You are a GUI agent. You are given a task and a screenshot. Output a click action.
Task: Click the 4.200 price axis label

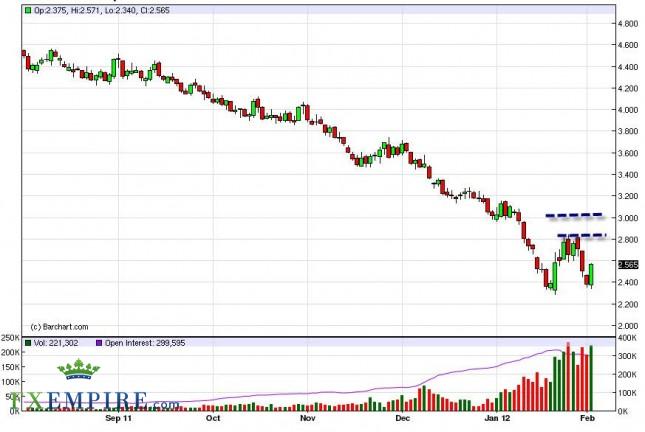pyautogui.click(x=628, y=88)
